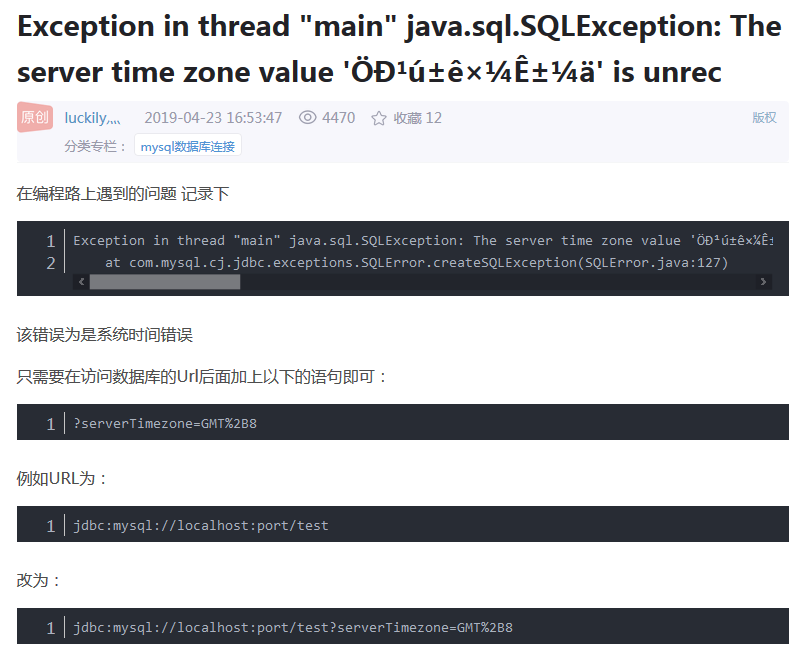Click scroll right arrow in code block
The width and height of the screenshot is (805, 666).
pos(763,281)
